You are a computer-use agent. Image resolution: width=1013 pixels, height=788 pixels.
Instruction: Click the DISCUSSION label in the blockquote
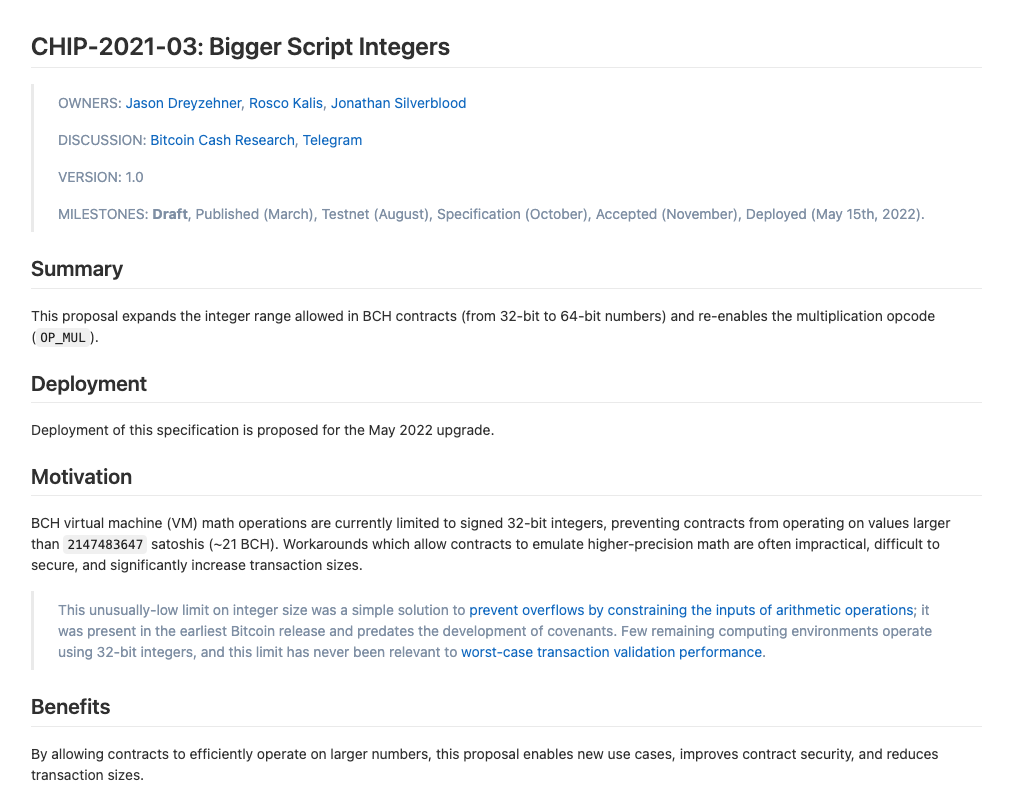coord(102,140)
